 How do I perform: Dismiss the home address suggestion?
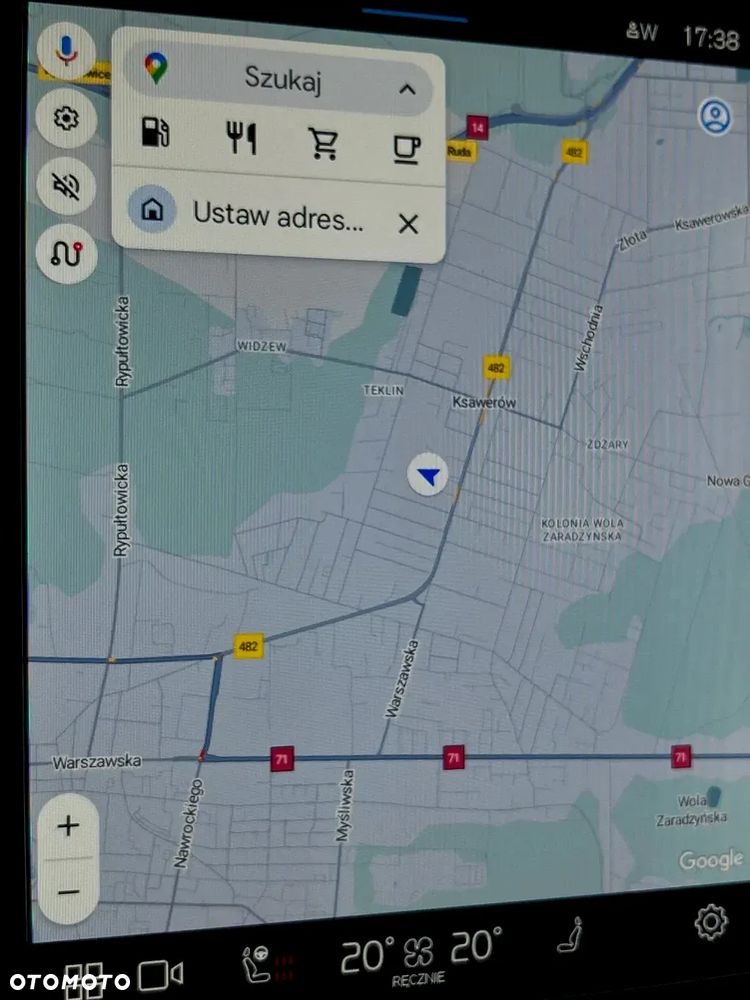[408, 224]
